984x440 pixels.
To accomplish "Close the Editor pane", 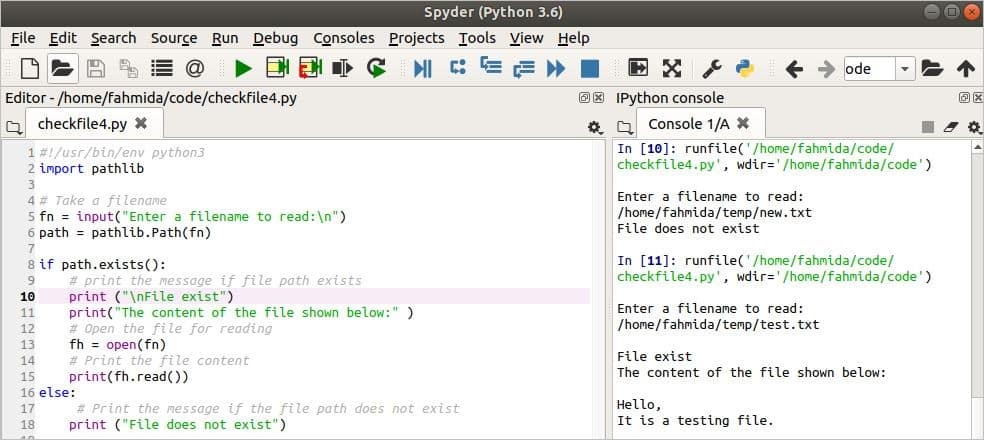I will click(599, 97).
